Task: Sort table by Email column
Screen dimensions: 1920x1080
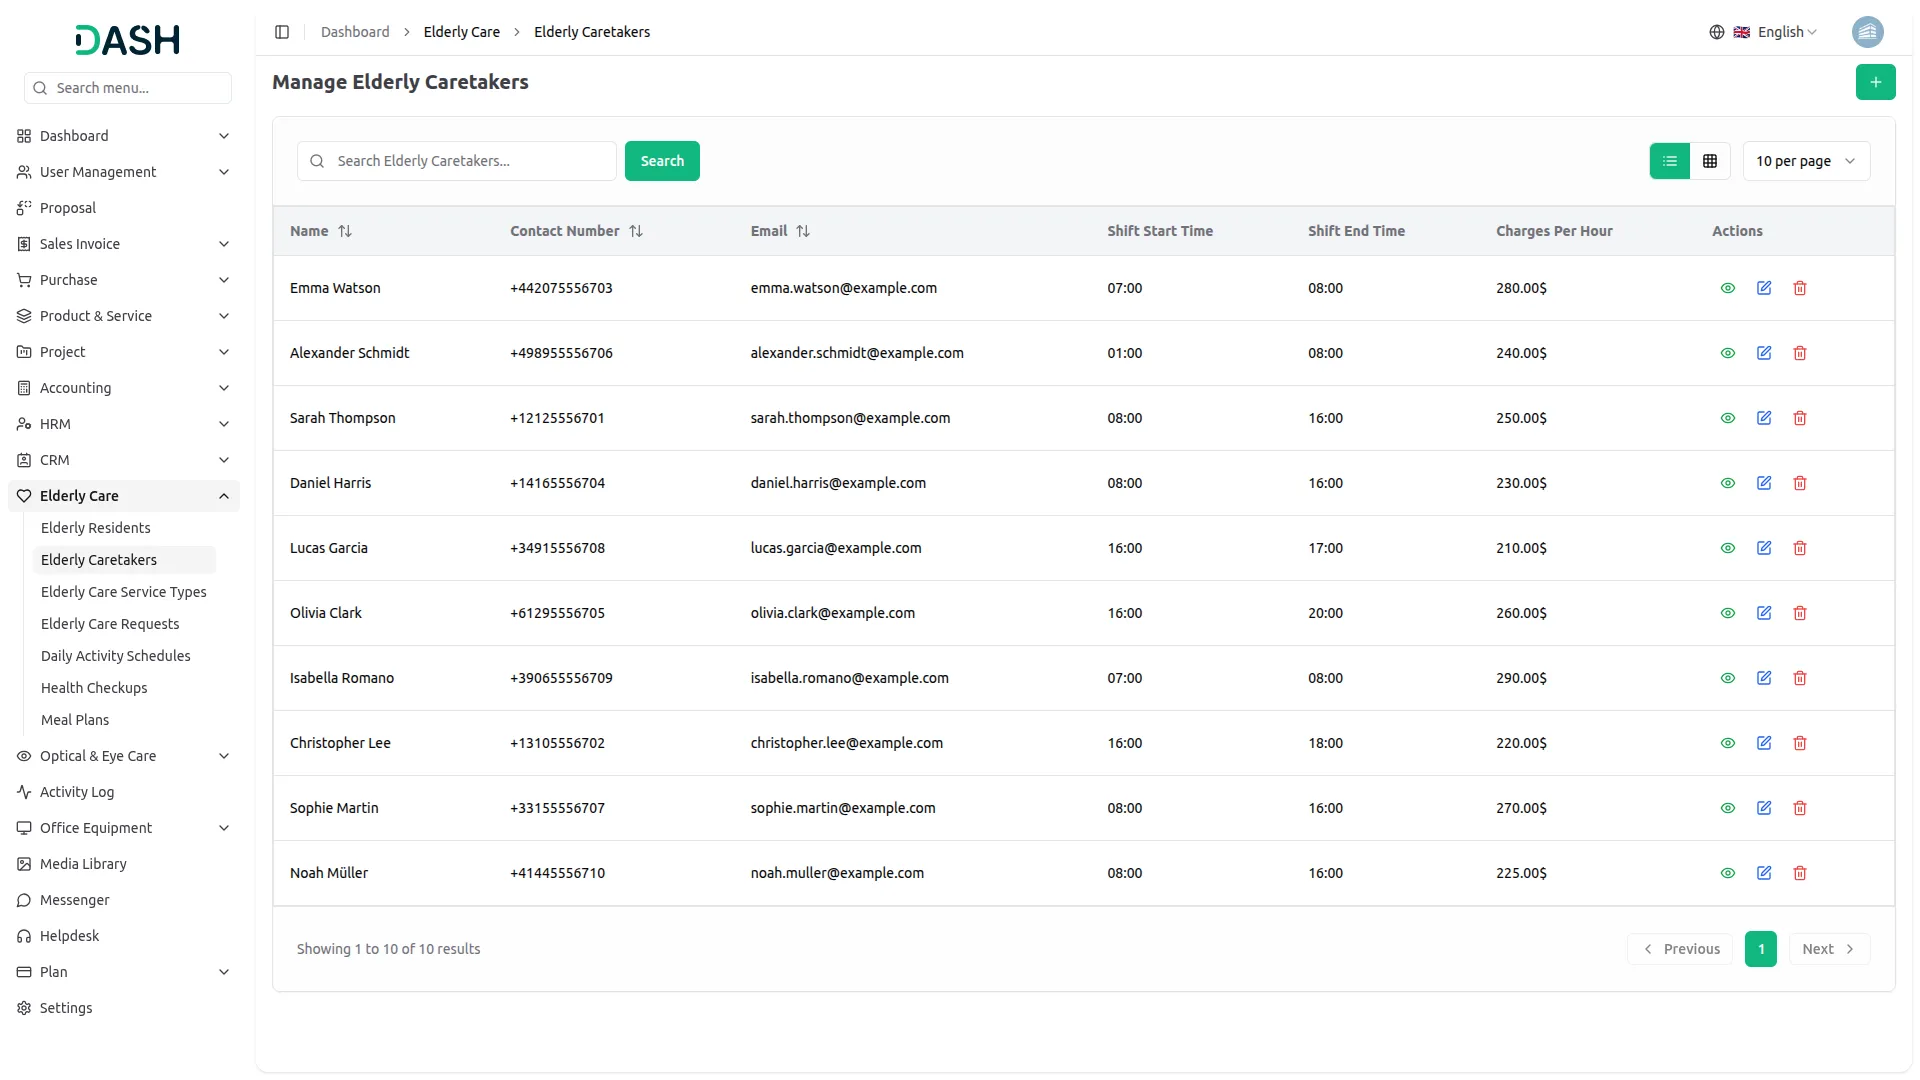Action: [x=780, y=231]
